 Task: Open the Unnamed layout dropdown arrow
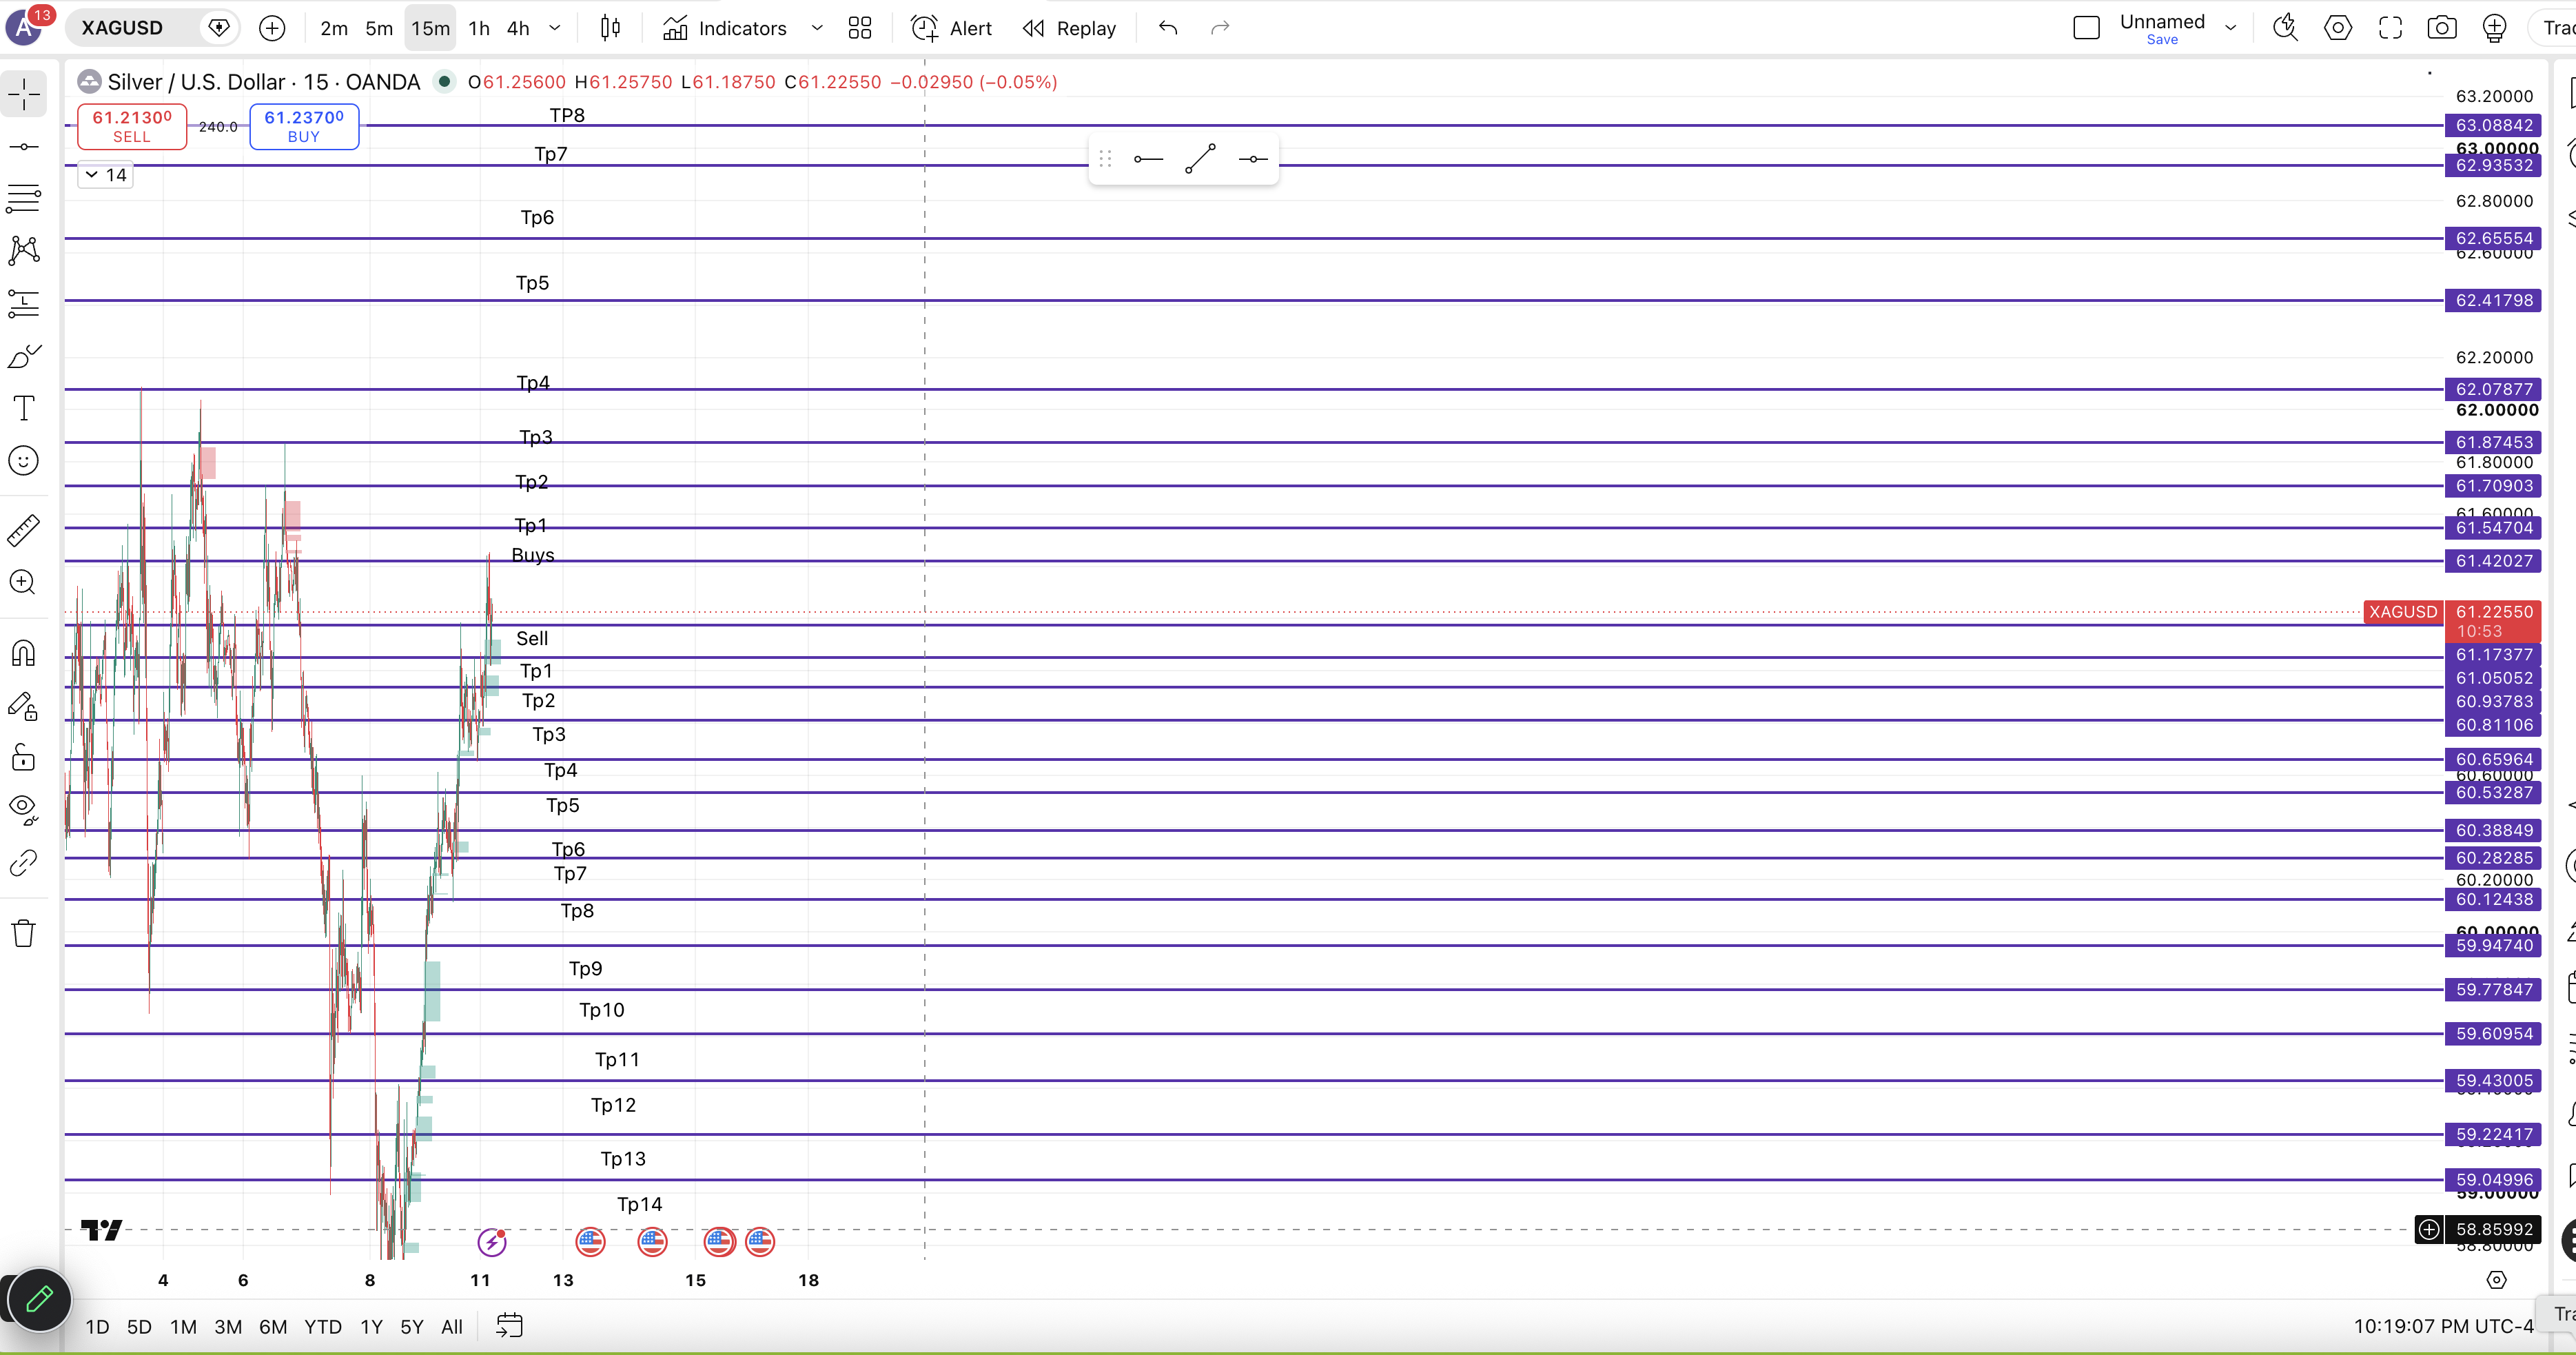(x=2231, y=28)
